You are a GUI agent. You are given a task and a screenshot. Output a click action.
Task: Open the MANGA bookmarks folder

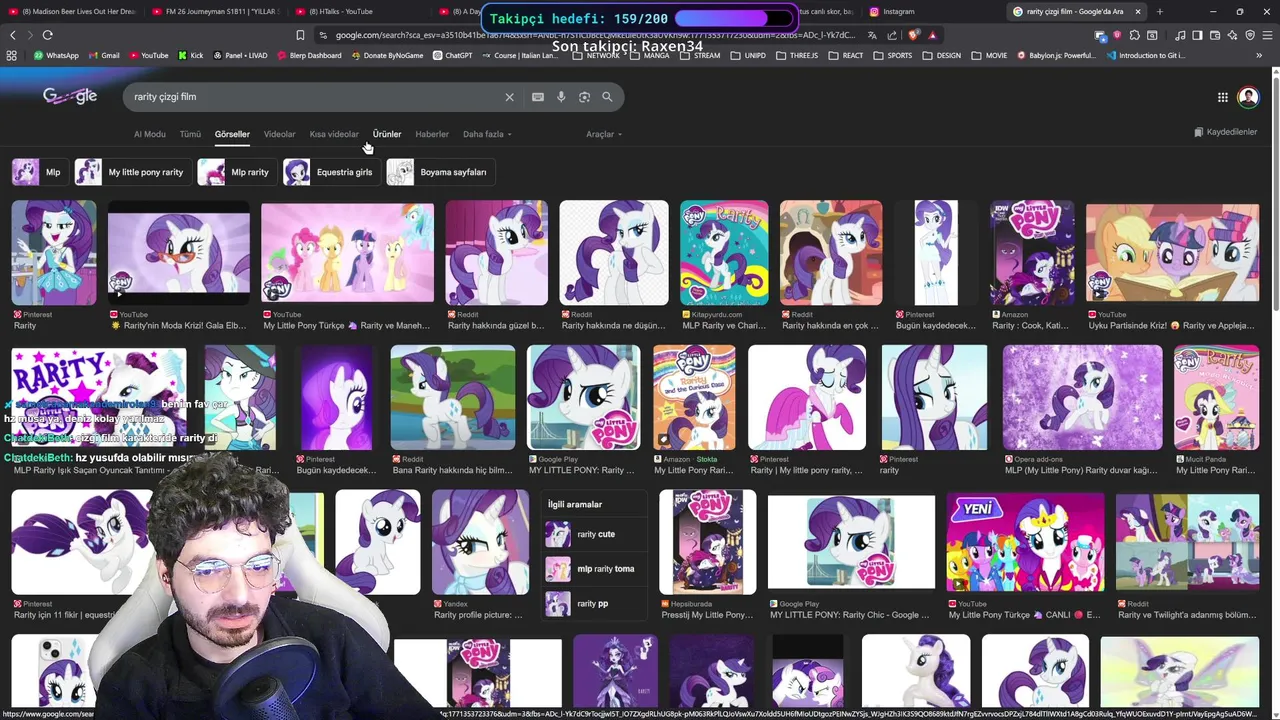pyautogui.click(x=649, y=56)
